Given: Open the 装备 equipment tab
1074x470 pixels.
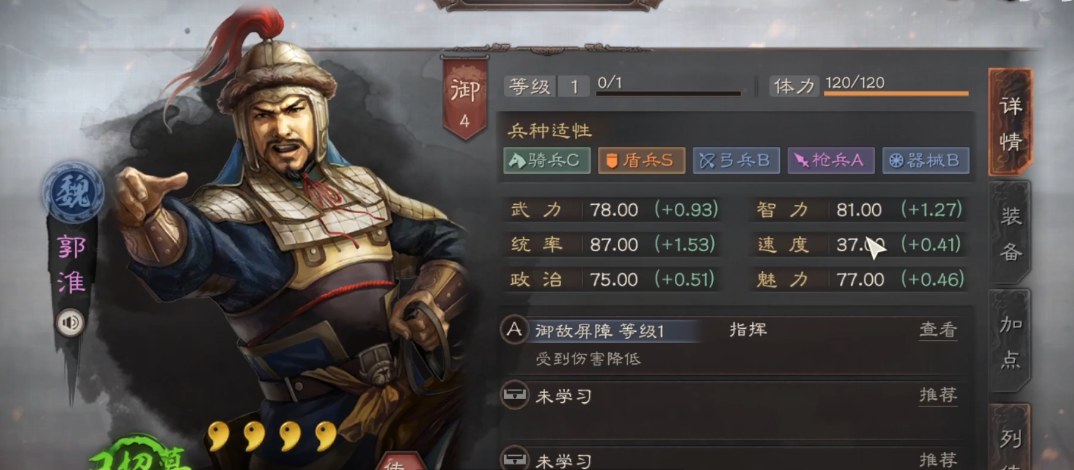Looking at the screenshot, I should [1010, 234].
